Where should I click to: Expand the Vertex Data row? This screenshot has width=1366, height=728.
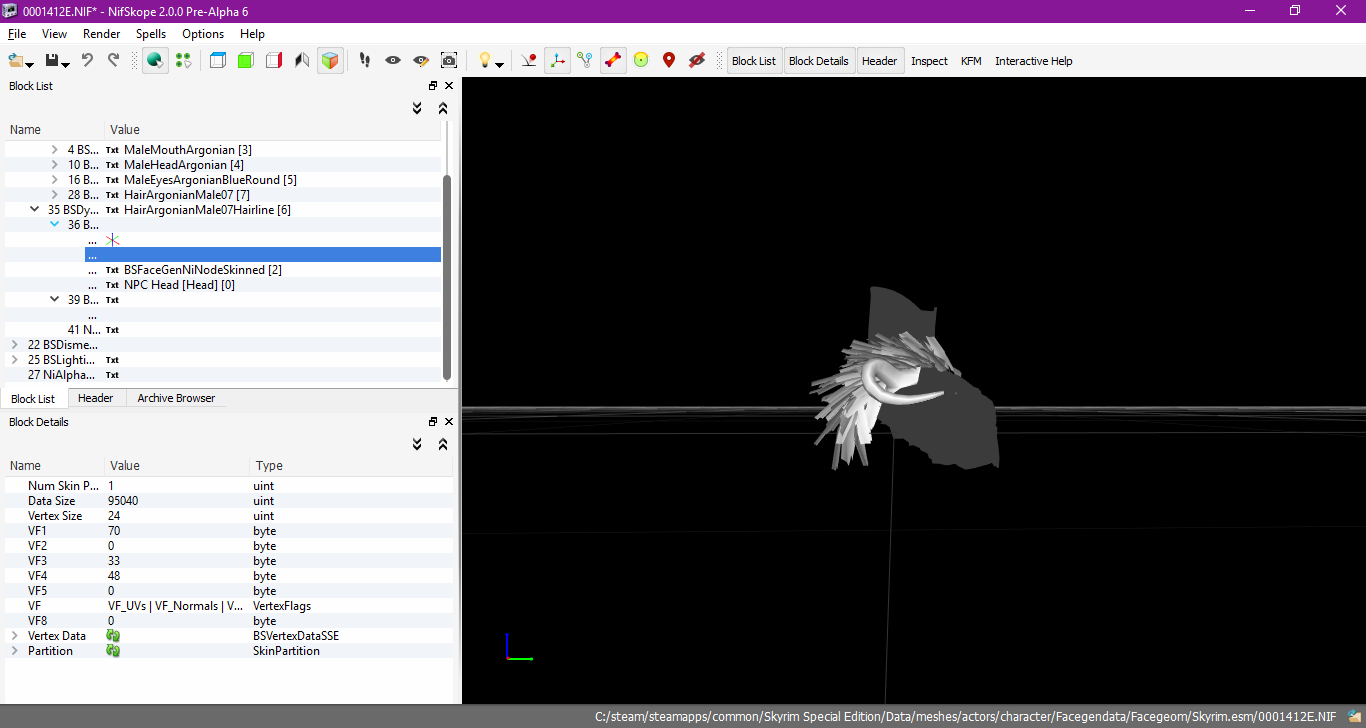15,636
